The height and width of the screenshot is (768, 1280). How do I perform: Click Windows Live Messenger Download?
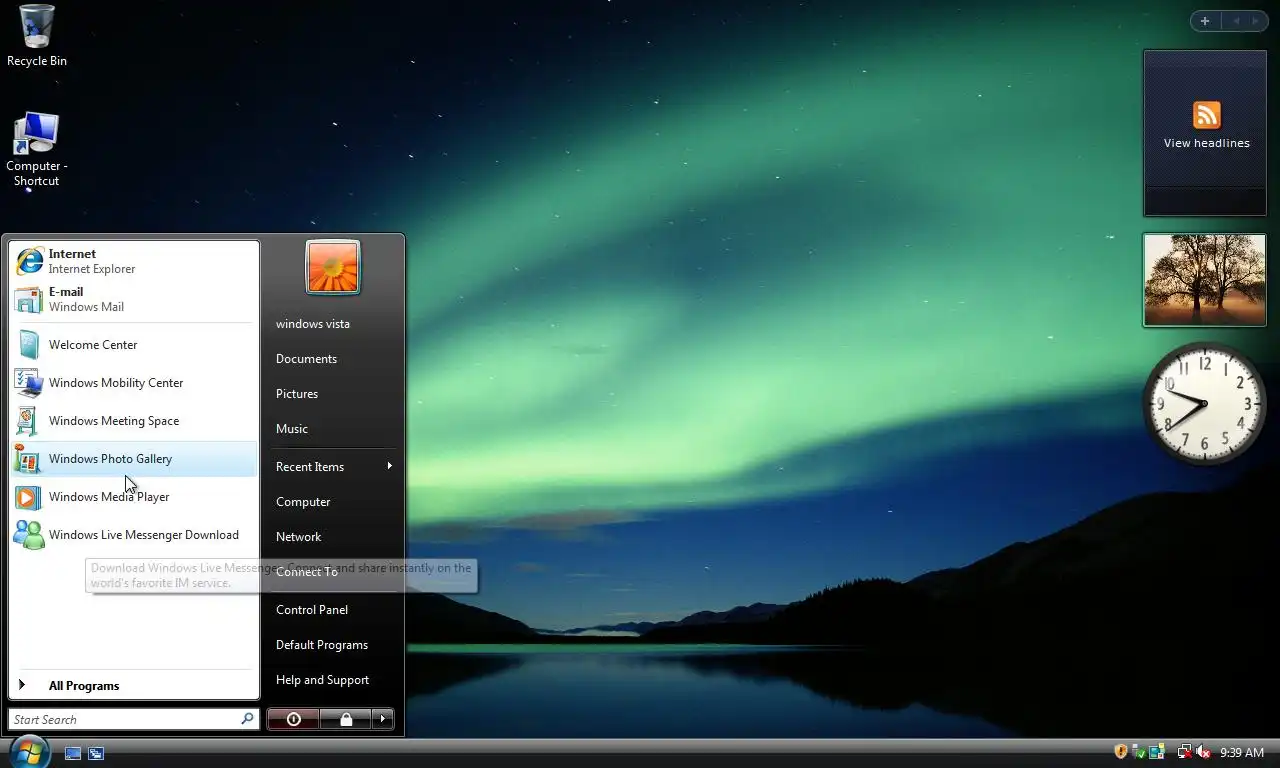(134, 535)
